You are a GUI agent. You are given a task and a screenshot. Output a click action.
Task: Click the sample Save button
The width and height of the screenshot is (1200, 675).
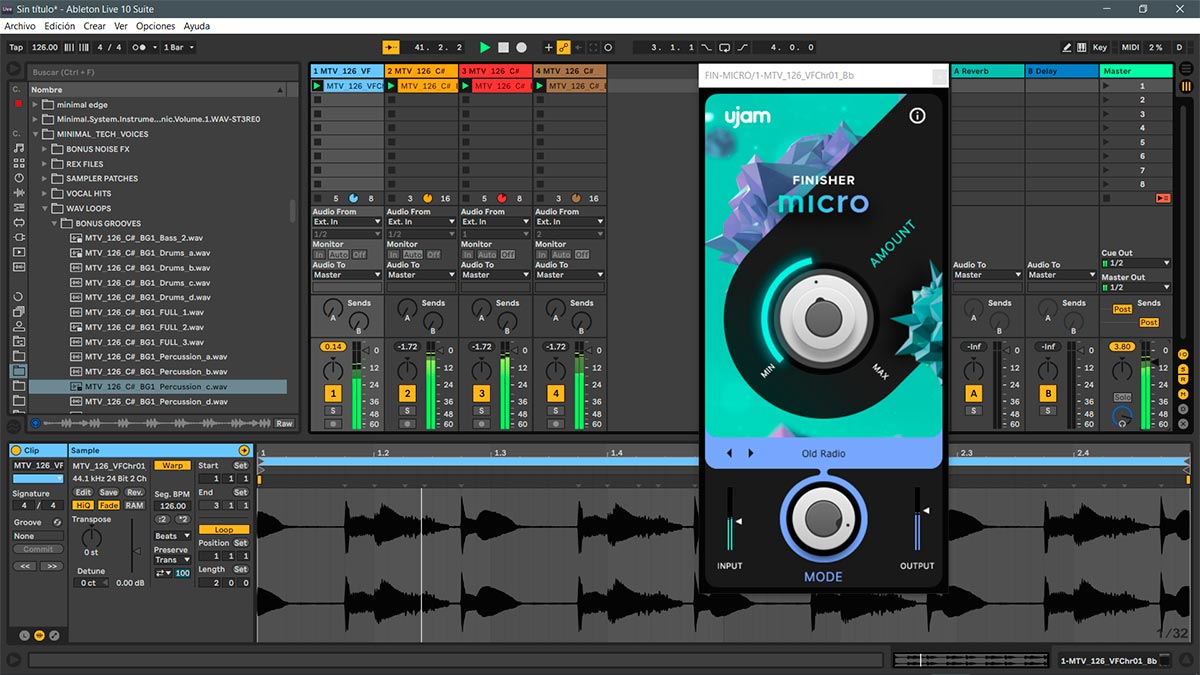pos(108,492)
